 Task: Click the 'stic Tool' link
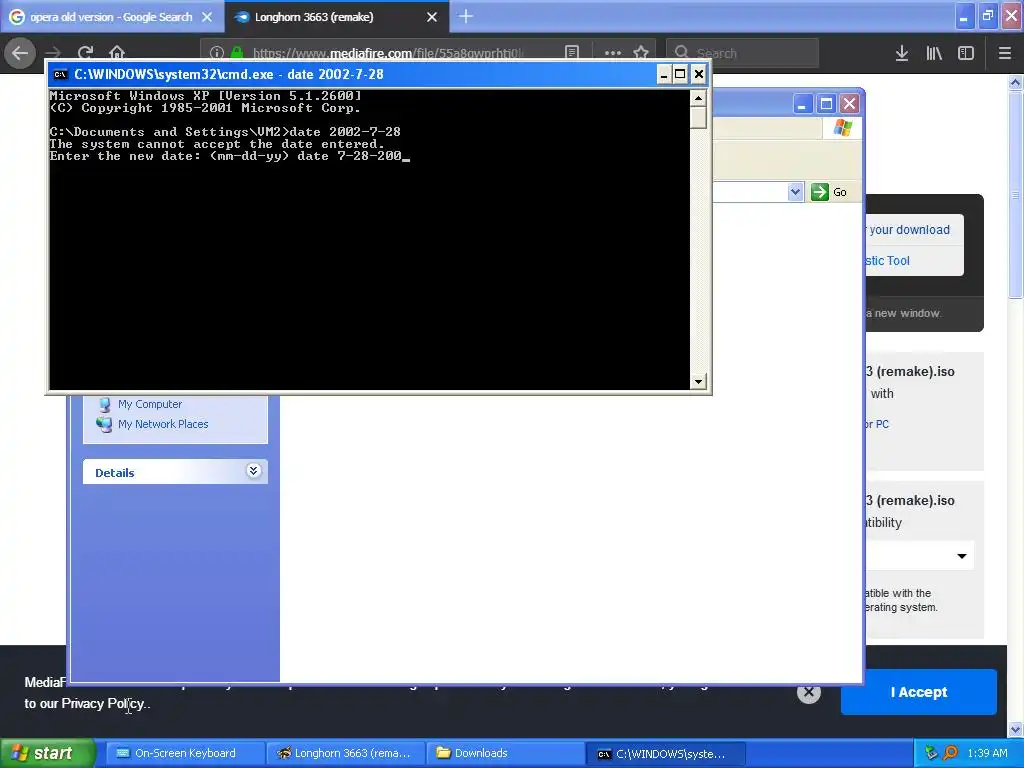[x=887, y=261]
